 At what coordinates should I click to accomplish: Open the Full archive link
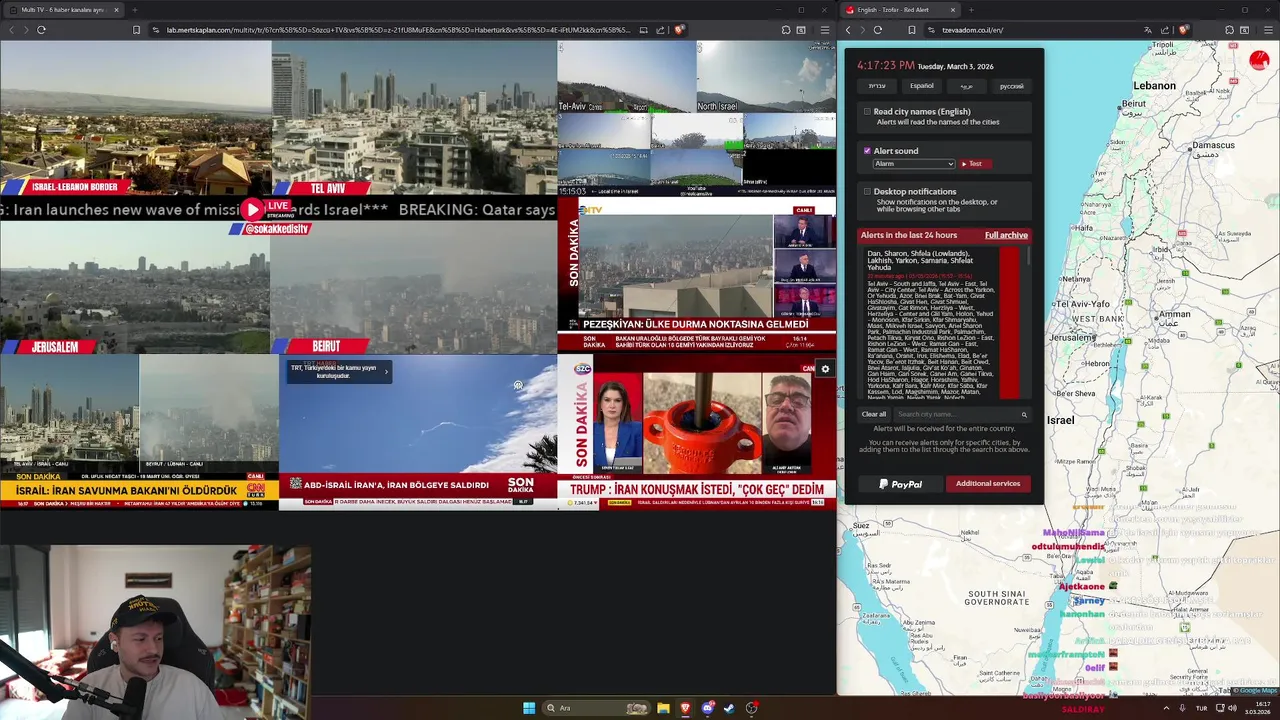click(x=1006, y=235)
